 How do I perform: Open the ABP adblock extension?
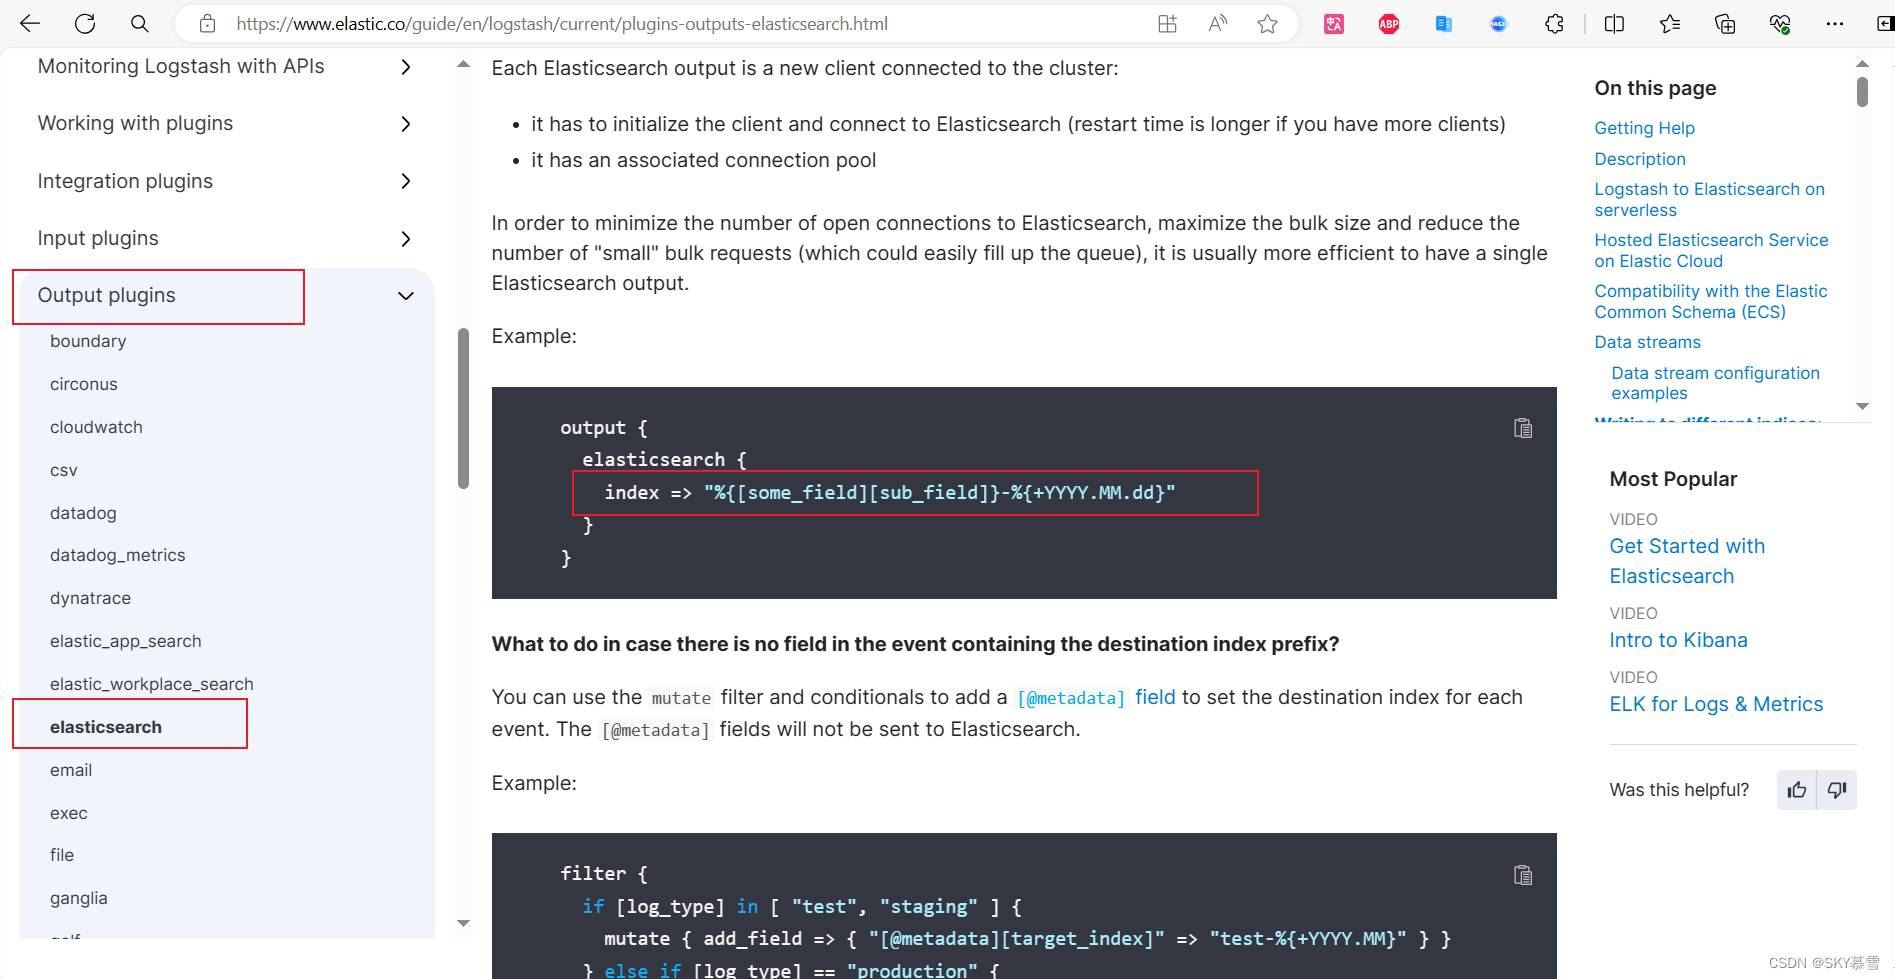[x=1389, y=24]
